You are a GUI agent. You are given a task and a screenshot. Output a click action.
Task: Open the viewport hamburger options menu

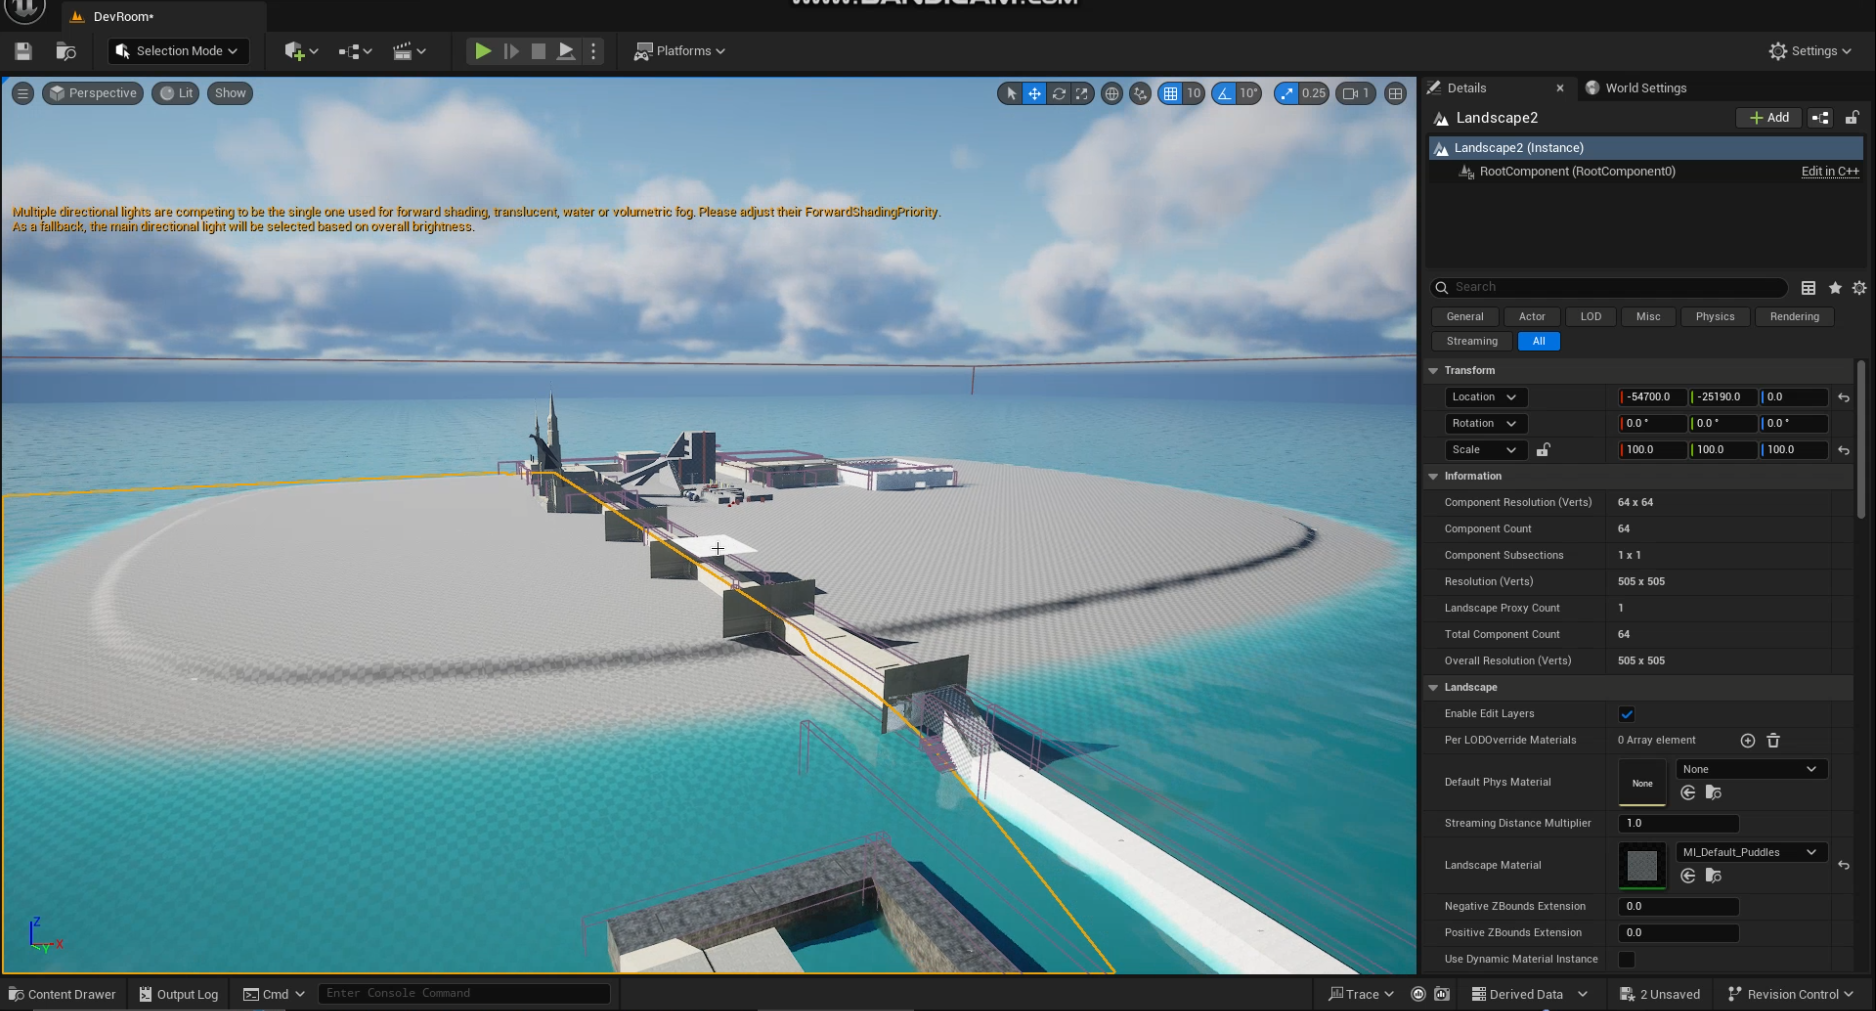tap(22, 93)
